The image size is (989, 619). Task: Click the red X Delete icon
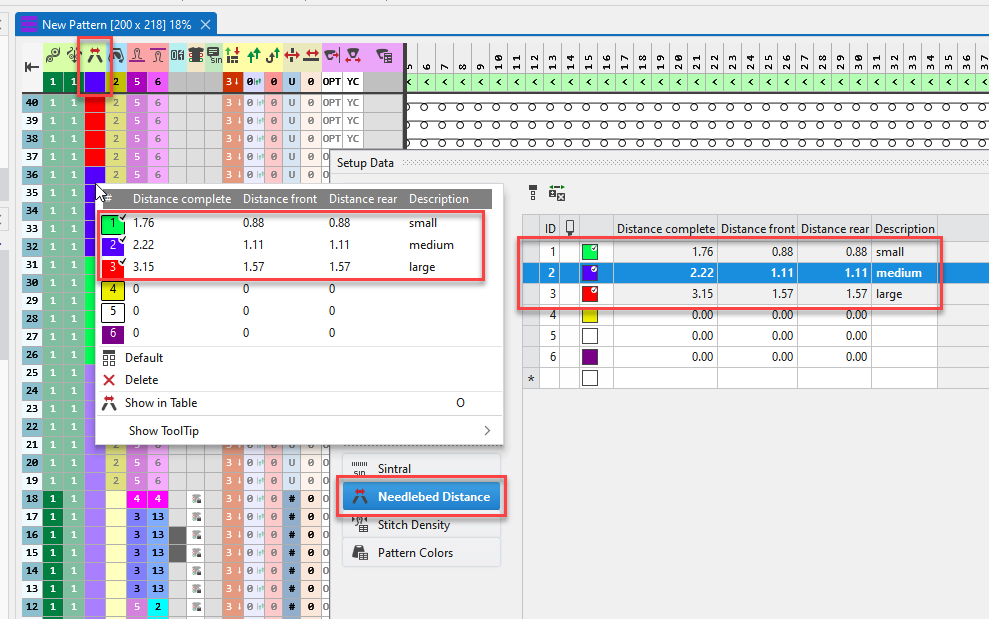pyautogui.click(x=110, y=380)
